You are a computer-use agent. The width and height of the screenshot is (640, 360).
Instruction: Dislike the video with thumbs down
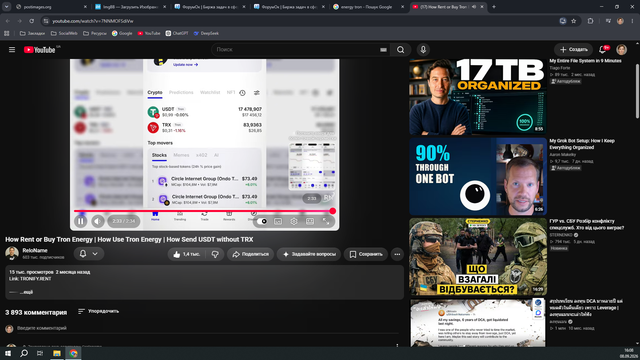(215, 254)
